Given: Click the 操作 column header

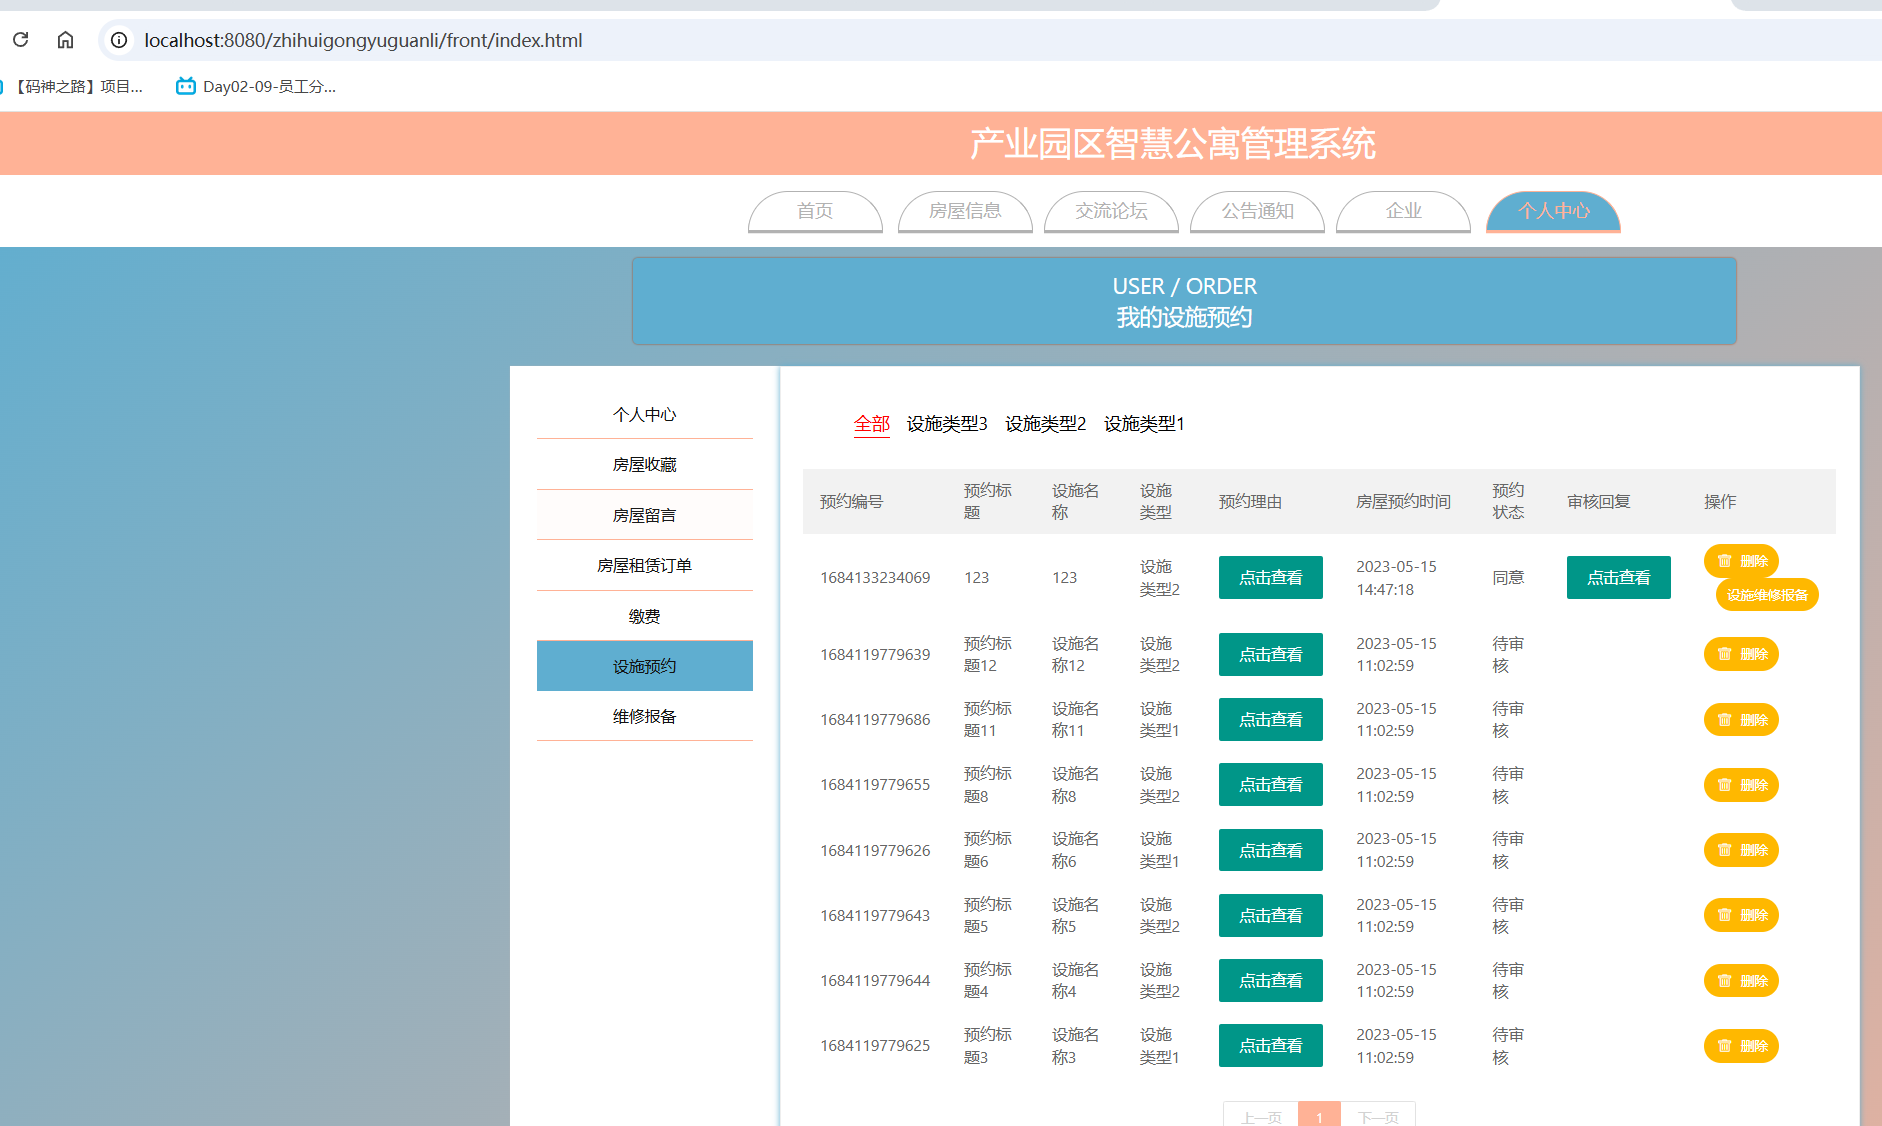Looking at the screenshot, I should [x=1720, y=502].
